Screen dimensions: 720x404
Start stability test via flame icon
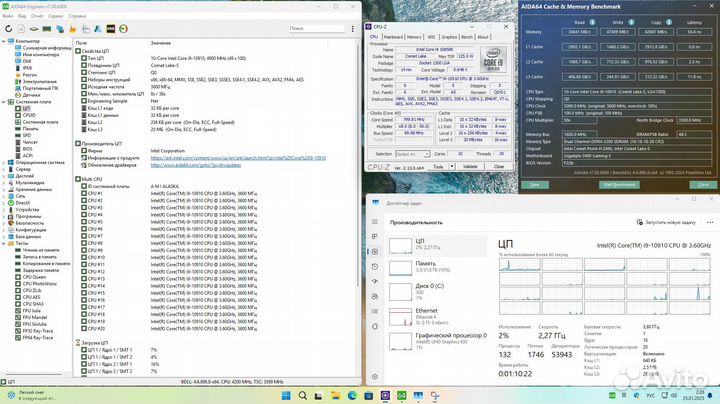72,29
